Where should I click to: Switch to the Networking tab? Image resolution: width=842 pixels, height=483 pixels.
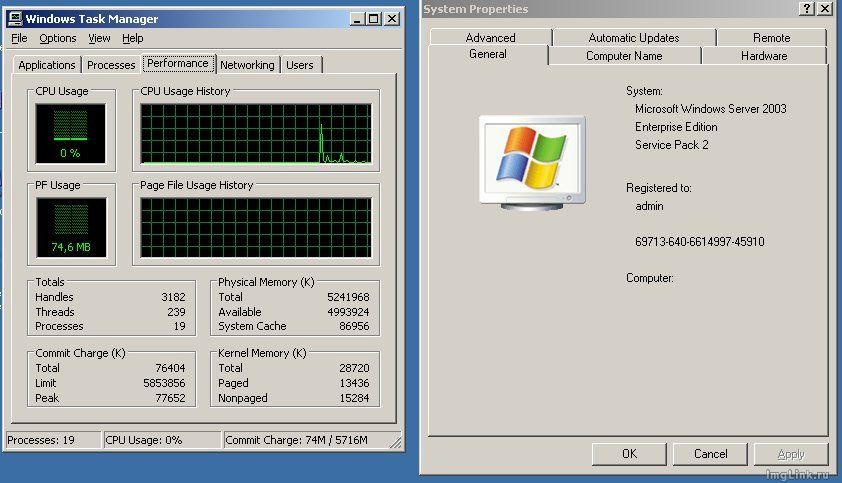pyautogui.click(x=247, y=65)
